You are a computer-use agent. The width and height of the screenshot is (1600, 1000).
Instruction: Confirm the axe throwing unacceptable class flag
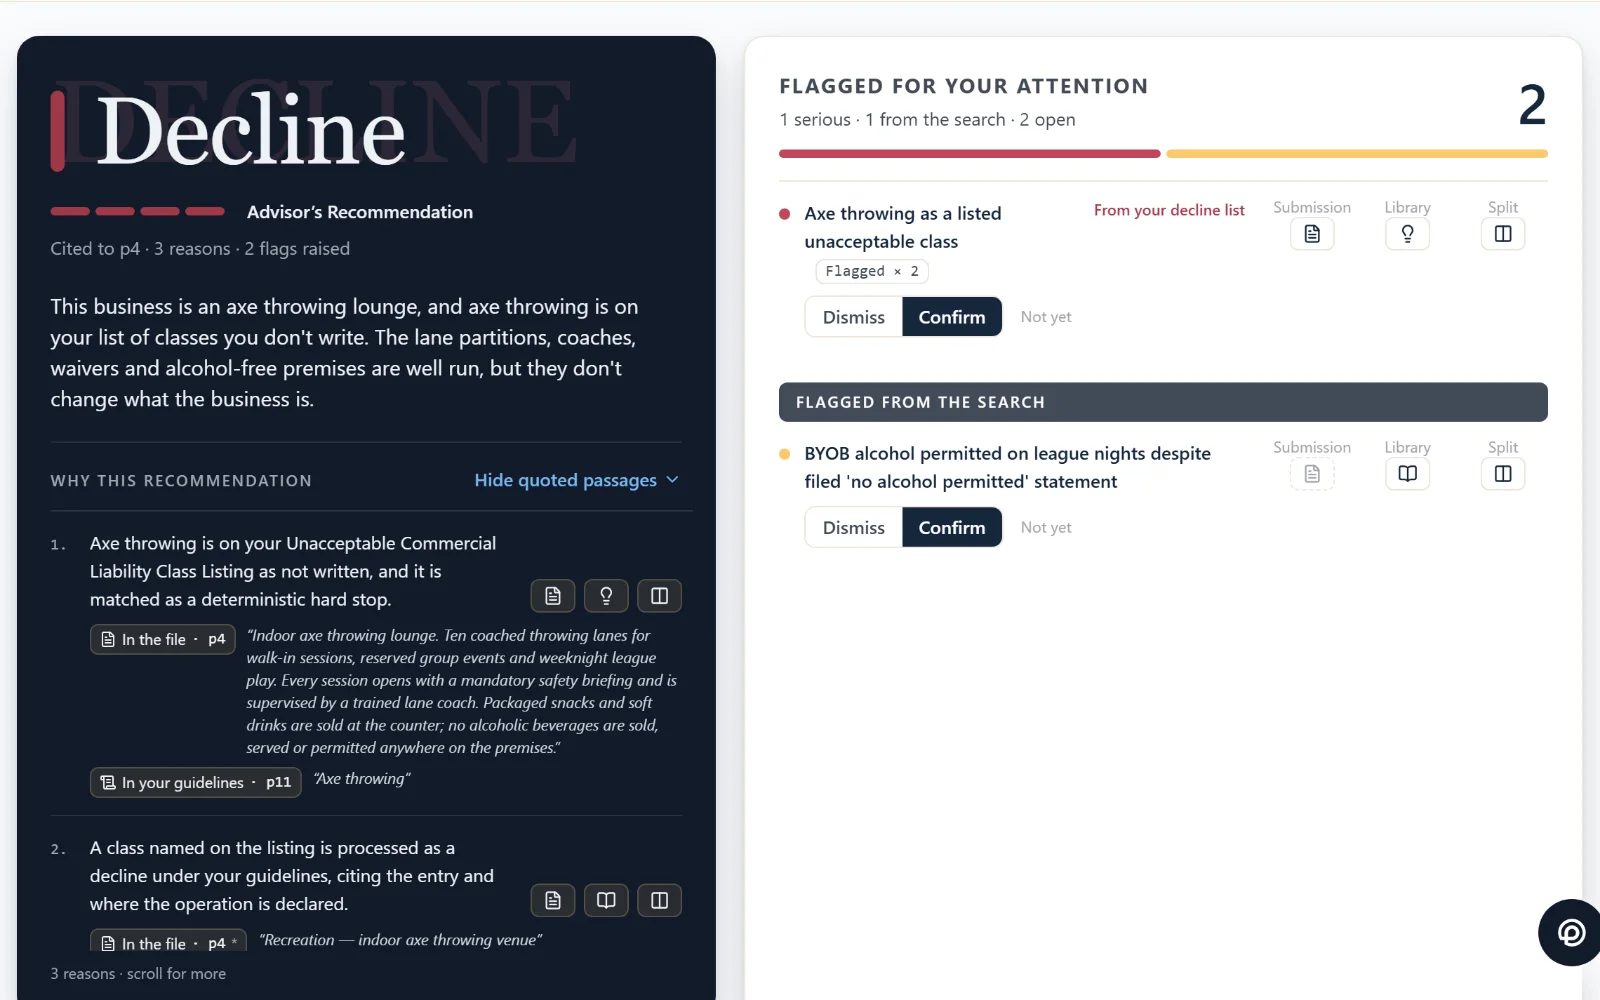[x=952, y=317]
